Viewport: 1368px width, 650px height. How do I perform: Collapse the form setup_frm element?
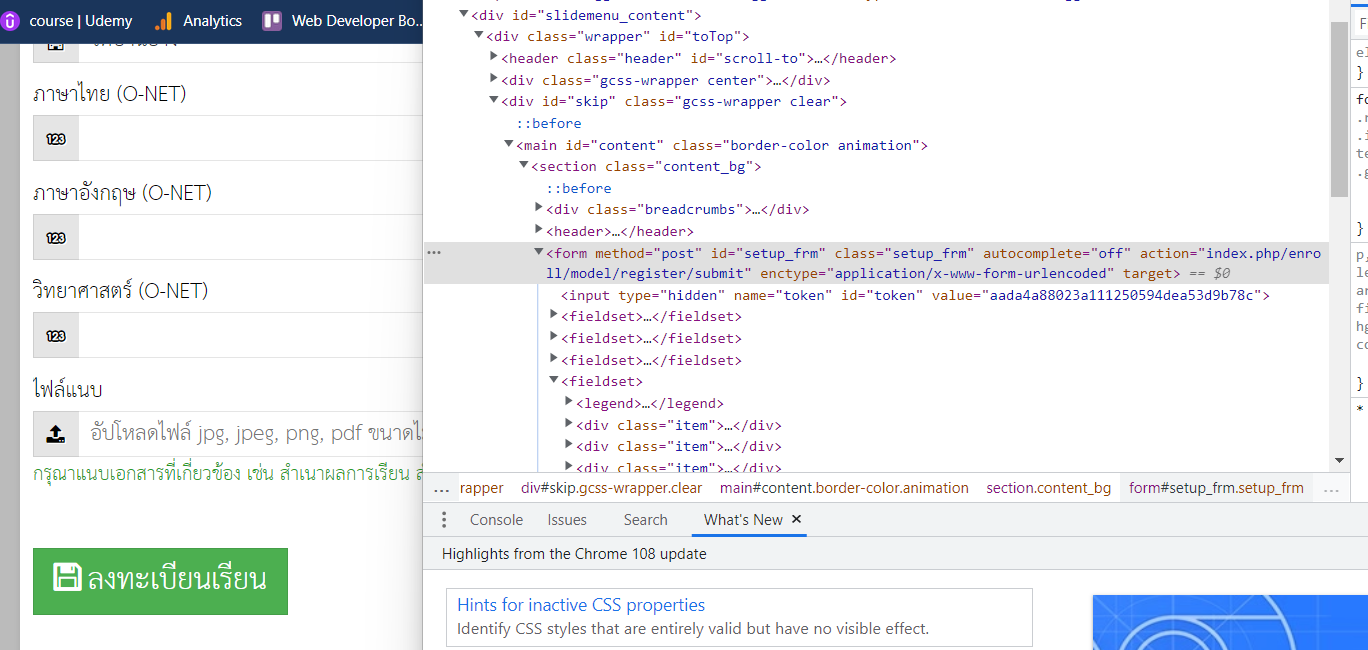(539, 253)
